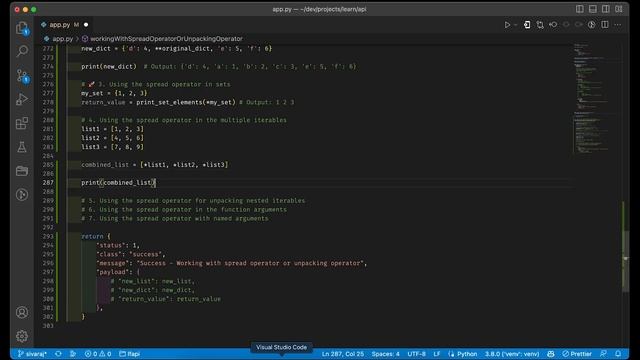Image resolution: width=640 pixels, height=360 pixels.
Task: Open the Spaces: 4 indentation selector
Action: [385, 354]
